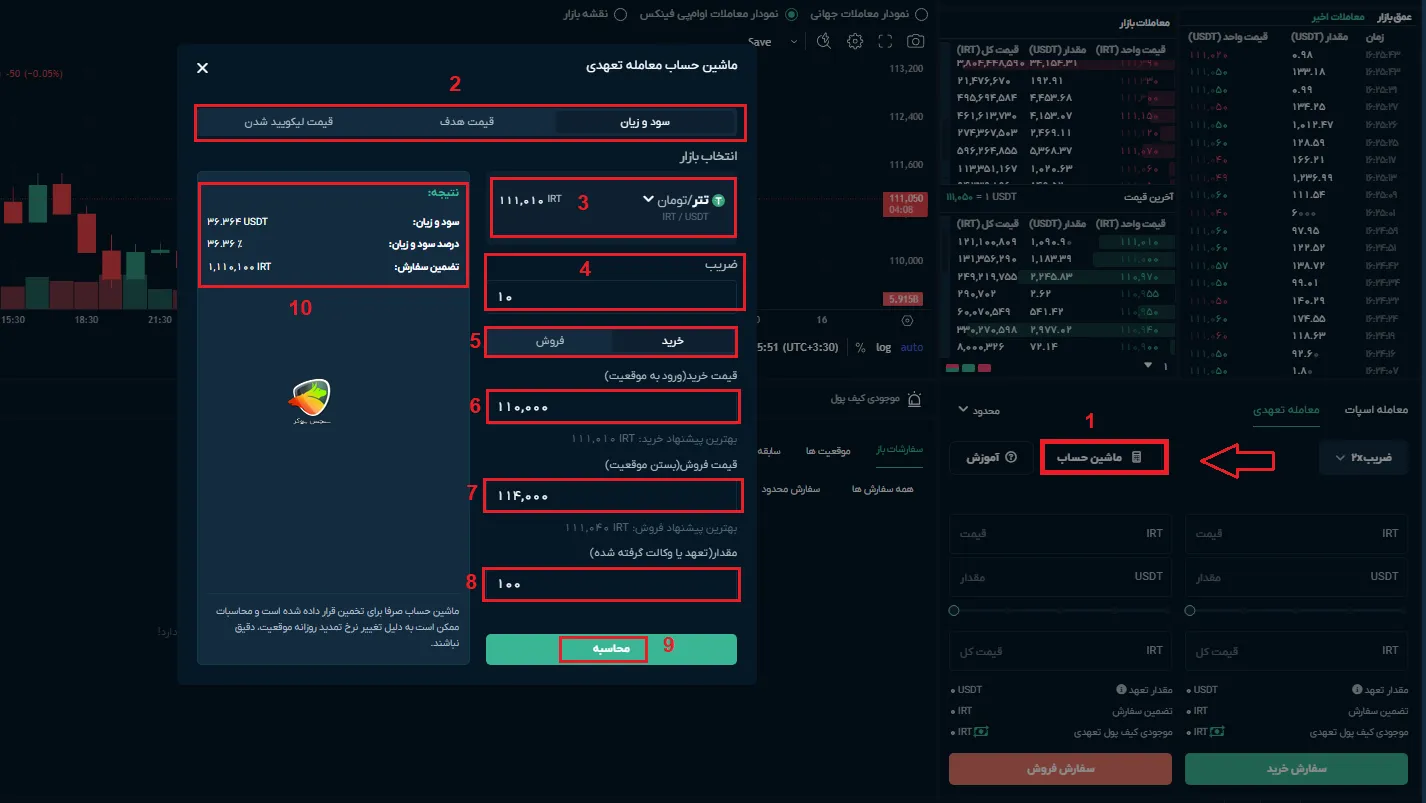Close the futures calculator dialog

coord(203,68)
